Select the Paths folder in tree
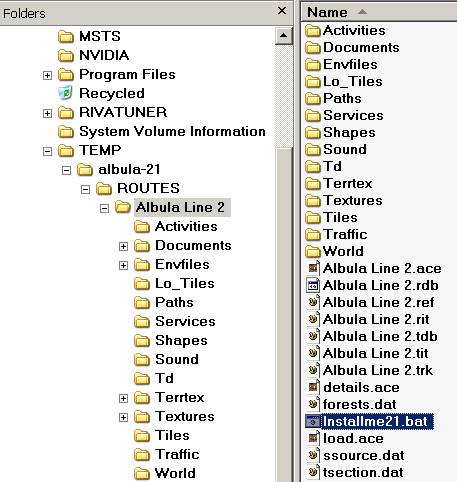457x482 pixels. point(174,302)
